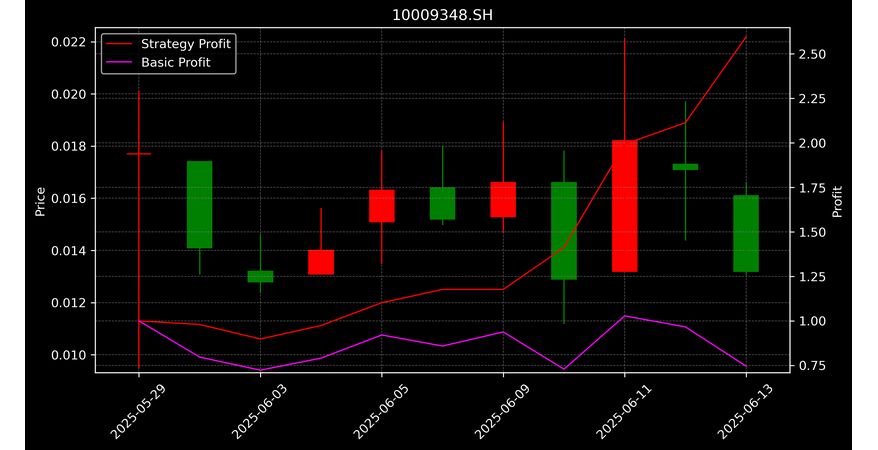This screenshot has width=878, height=450.
Task: Click the 2.50 profit tick label
Action: tap(810, 54)
